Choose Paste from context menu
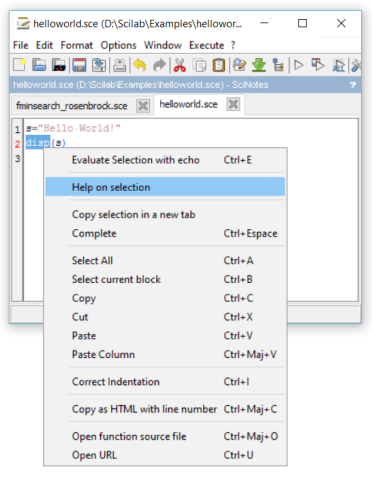372x480 pixels. (x=165, y=335)
